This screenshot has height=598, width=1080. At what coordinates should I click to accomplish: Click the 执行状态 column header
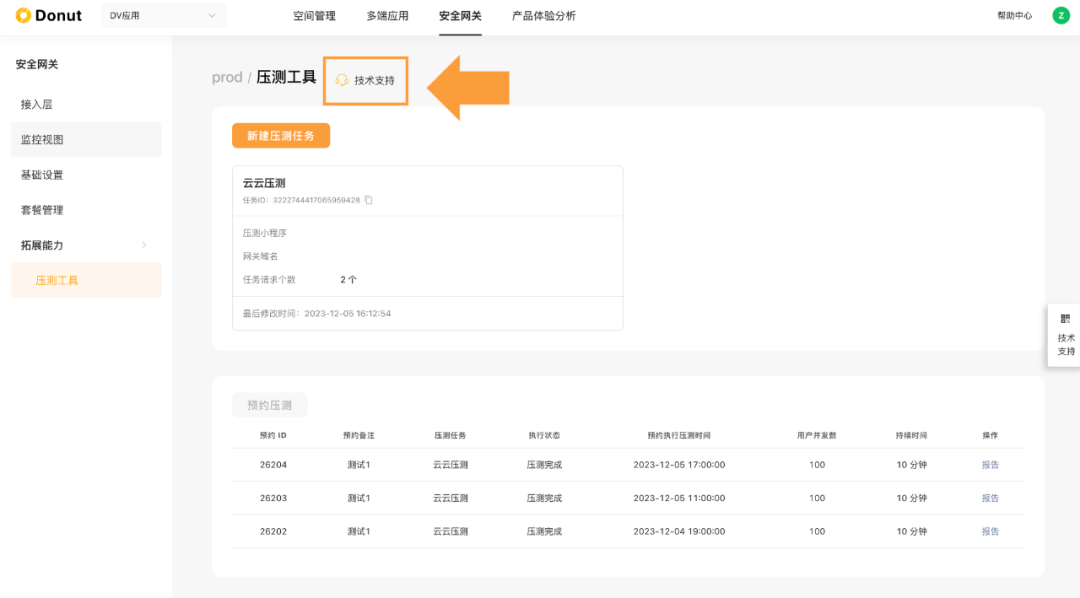tap(544, 435)
